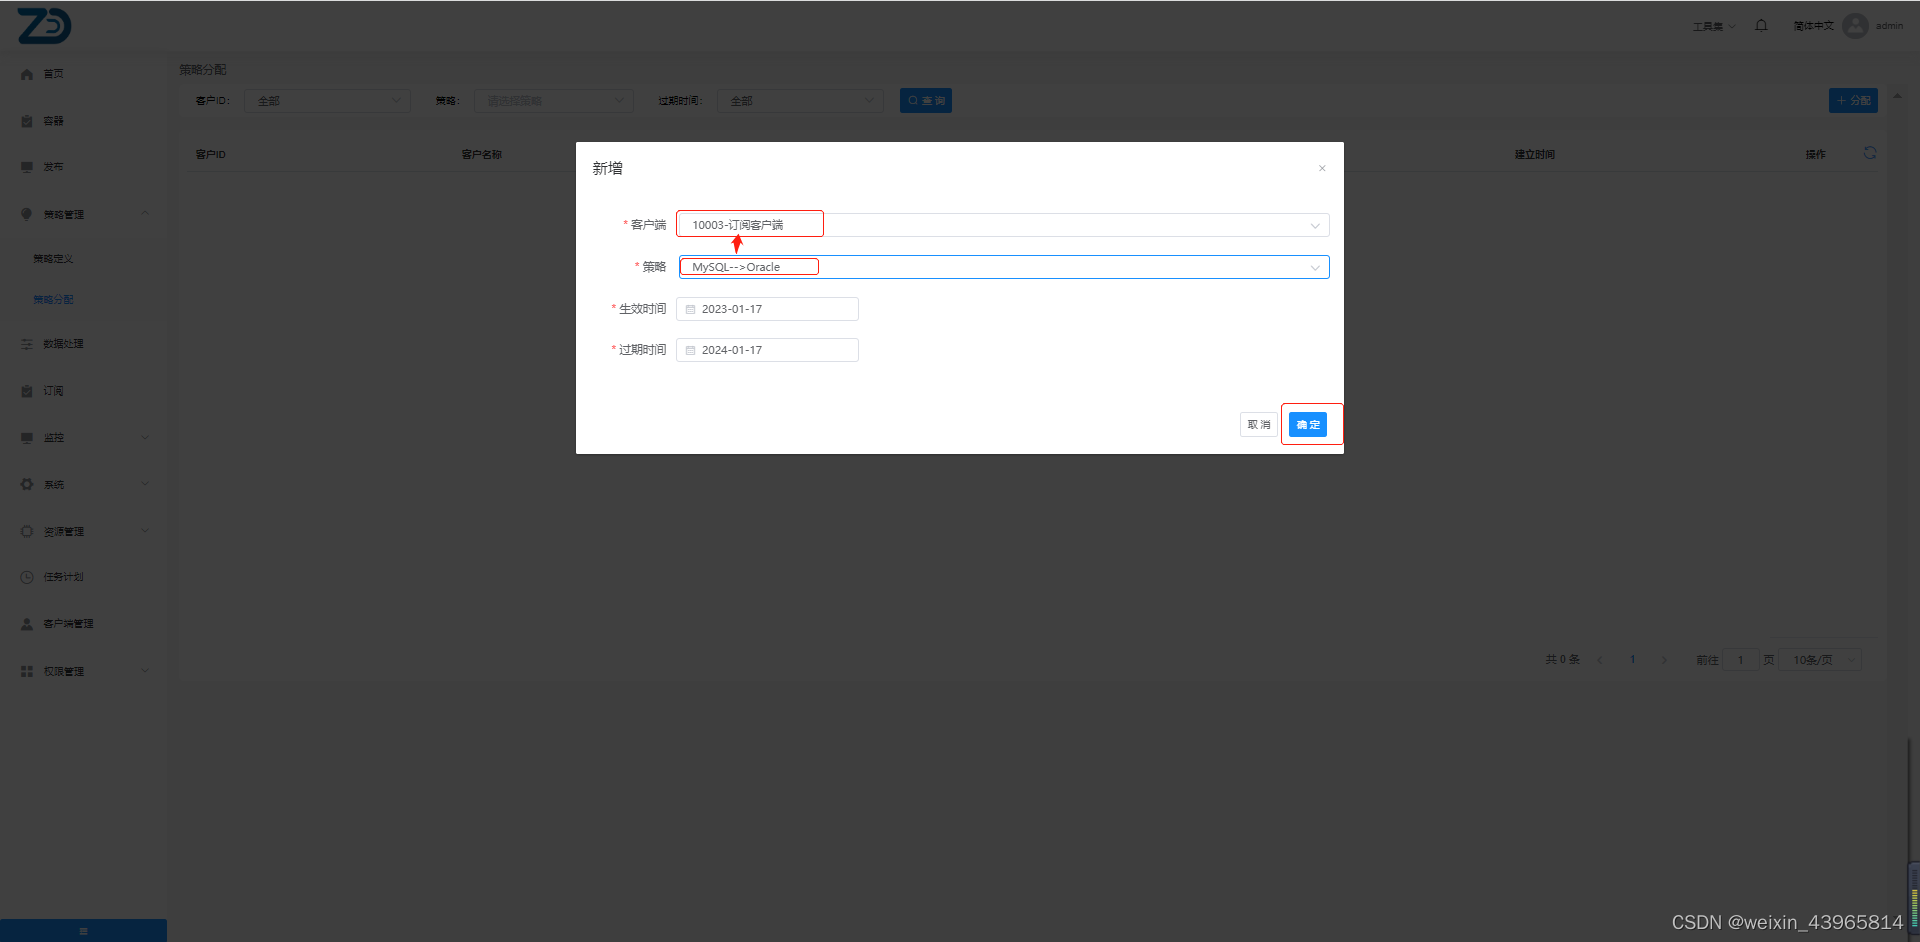Click the 过期时间 date field 2024-01-17

coord(767,350)
